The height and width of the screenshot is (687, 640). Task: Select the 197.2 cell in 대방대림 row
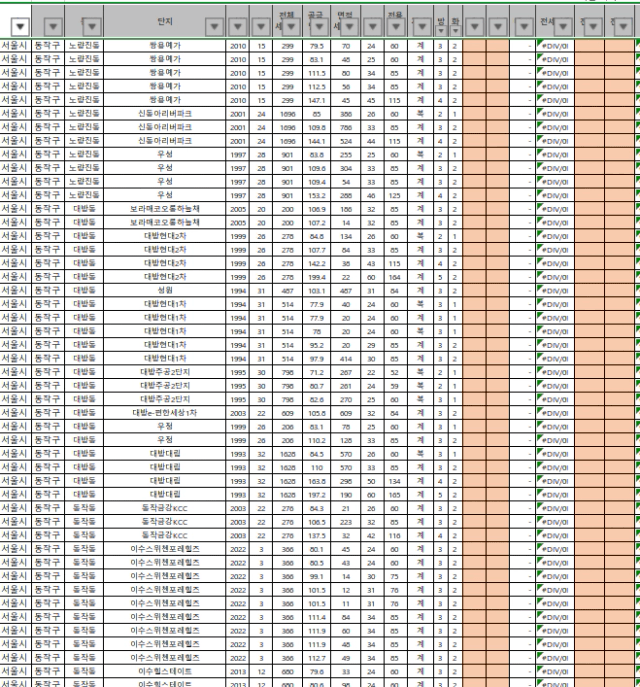(x=316, y=495)
